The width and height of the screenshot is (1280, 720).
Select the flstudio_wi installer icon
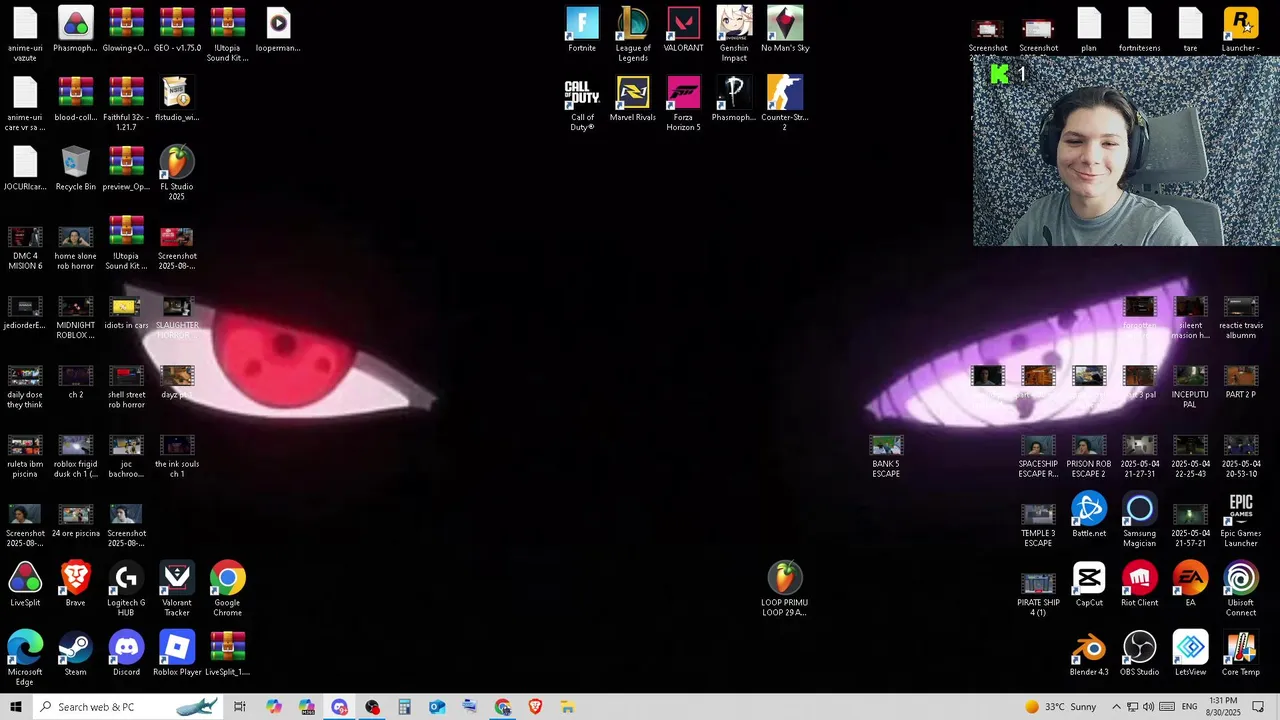(177, 99)
